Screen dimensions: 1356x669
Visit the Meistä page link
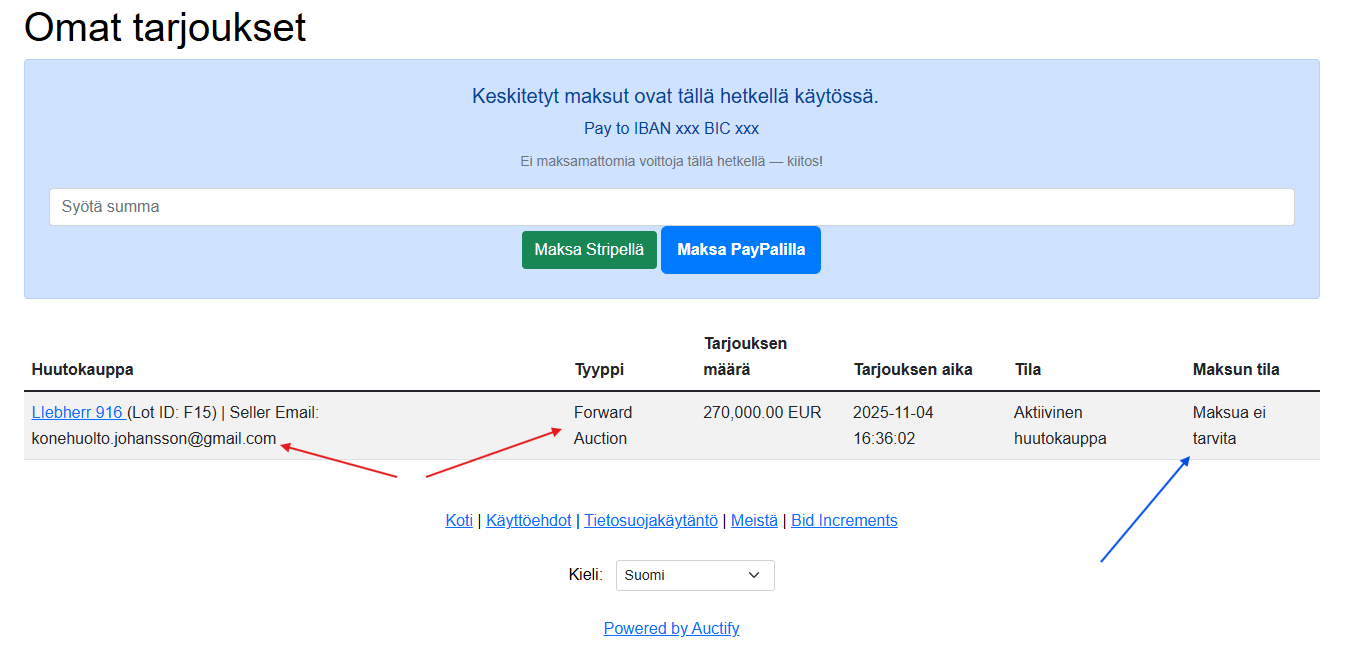click(x=754, y=520)
